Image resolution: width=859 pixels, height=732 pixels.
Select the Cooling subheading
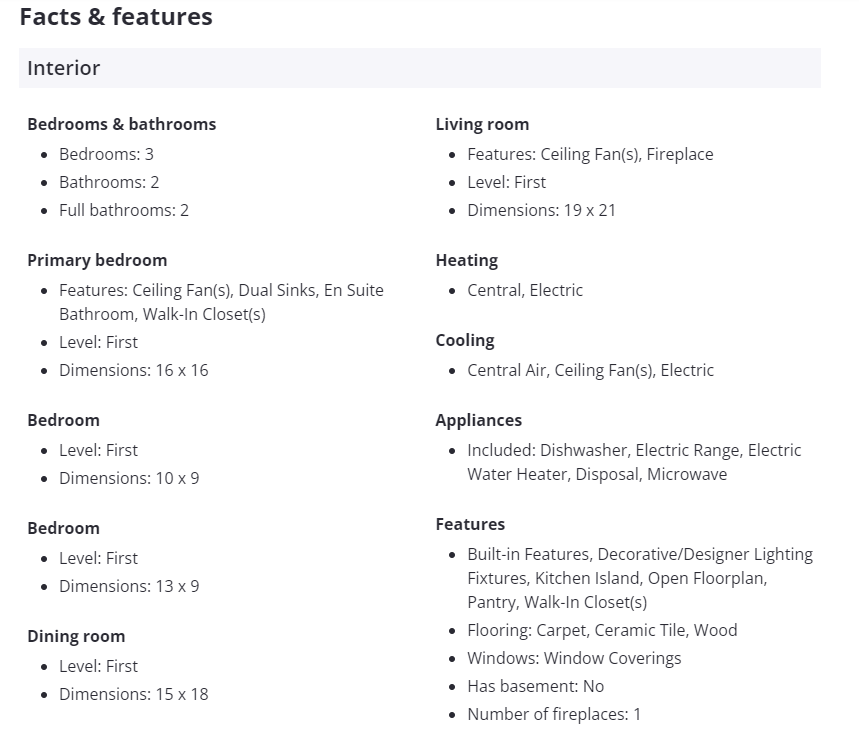point(465,340)
